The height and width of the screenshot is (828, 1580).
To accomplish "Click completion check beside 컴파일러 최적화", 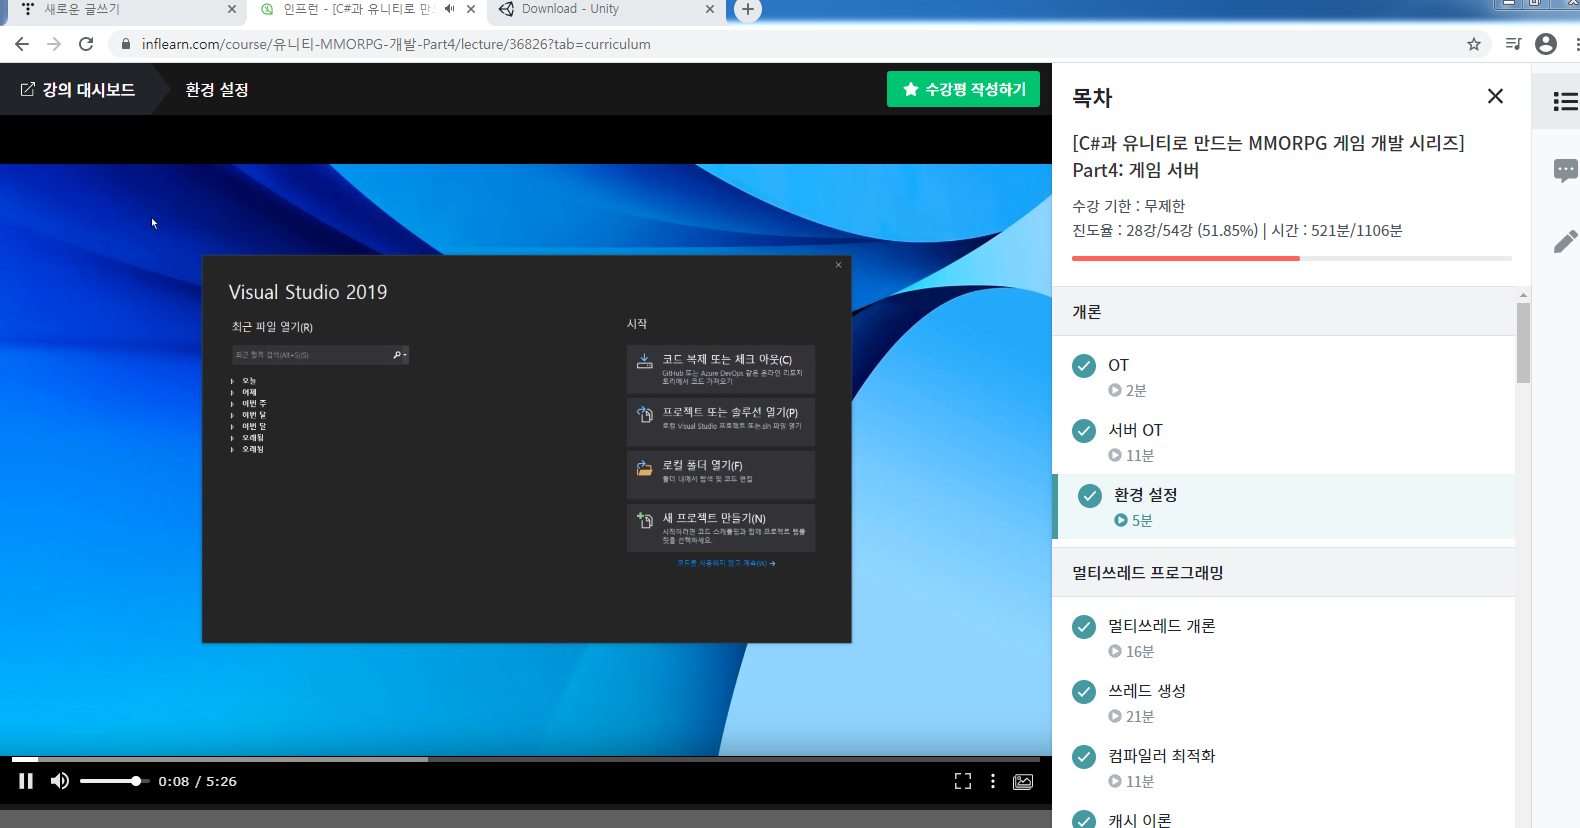I will click(x=1084, y=757).
